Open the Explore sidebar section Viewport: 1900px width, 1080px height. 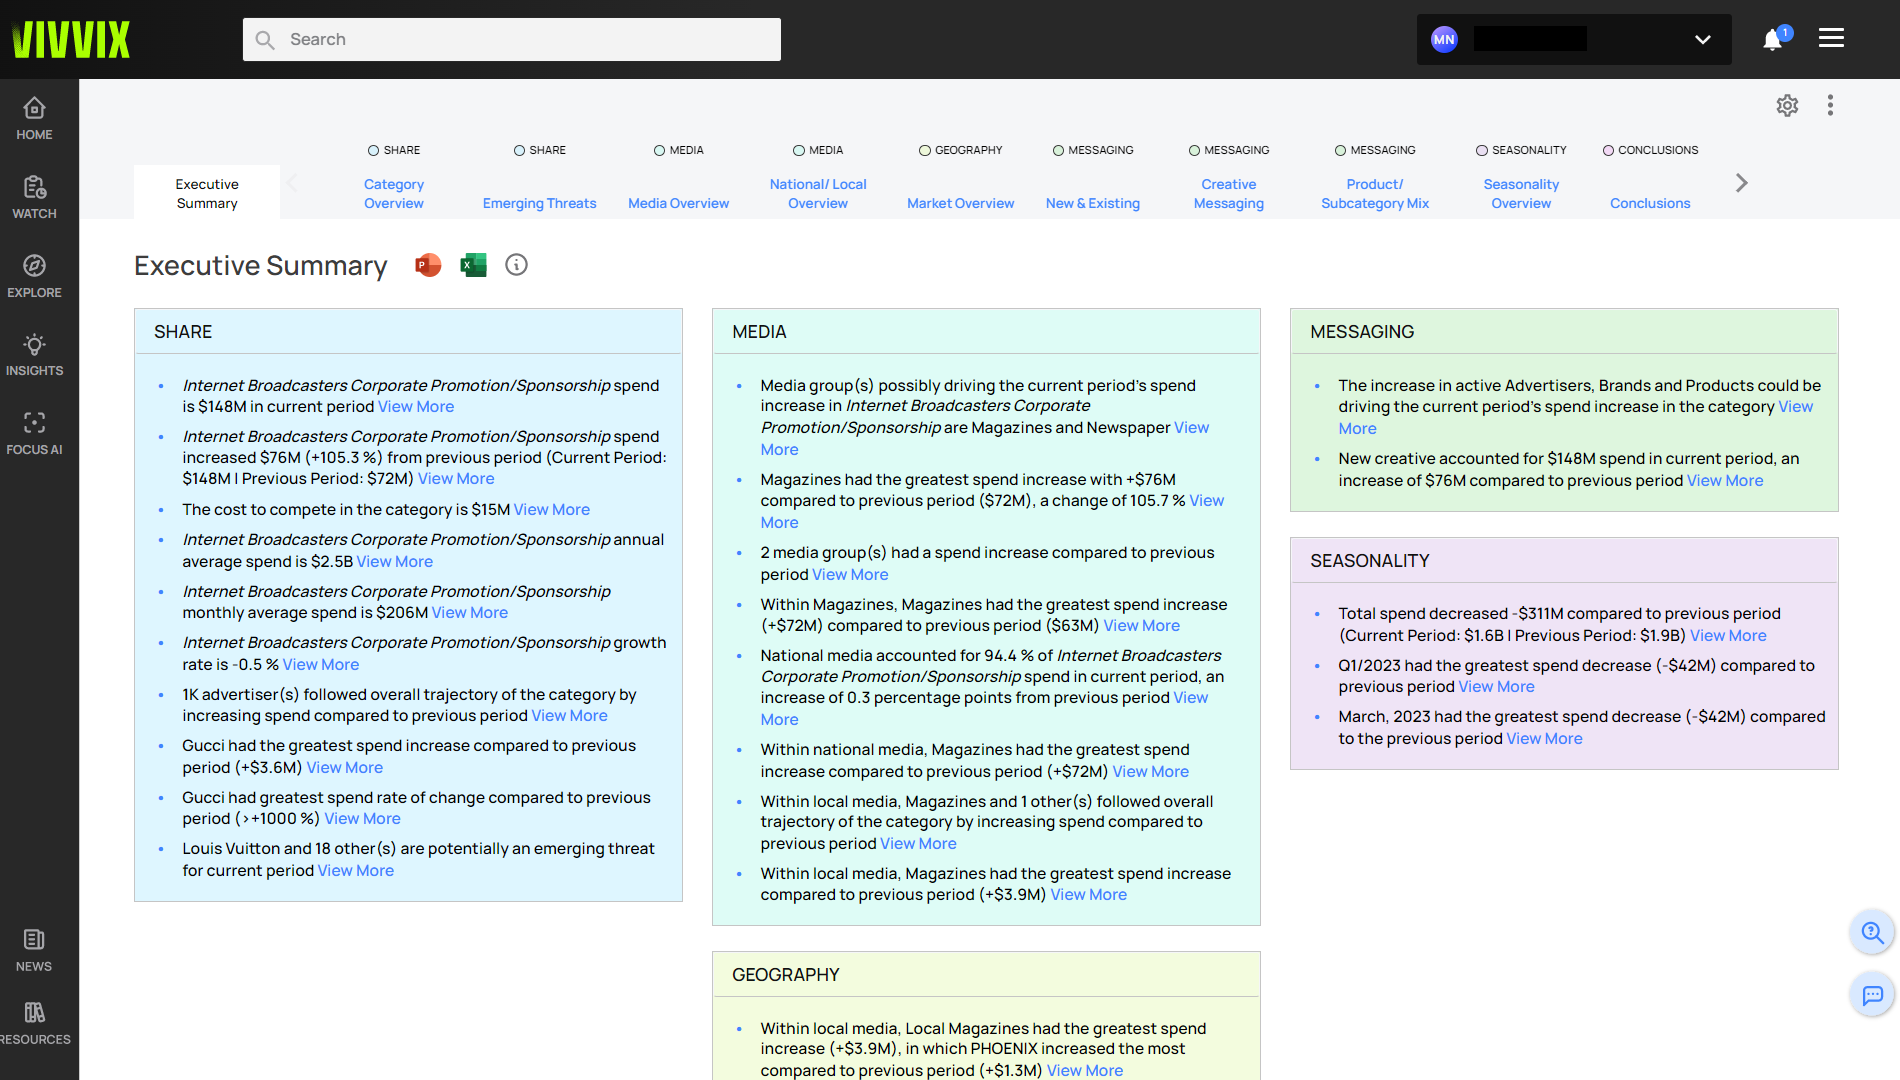click(x=34, y=276)
